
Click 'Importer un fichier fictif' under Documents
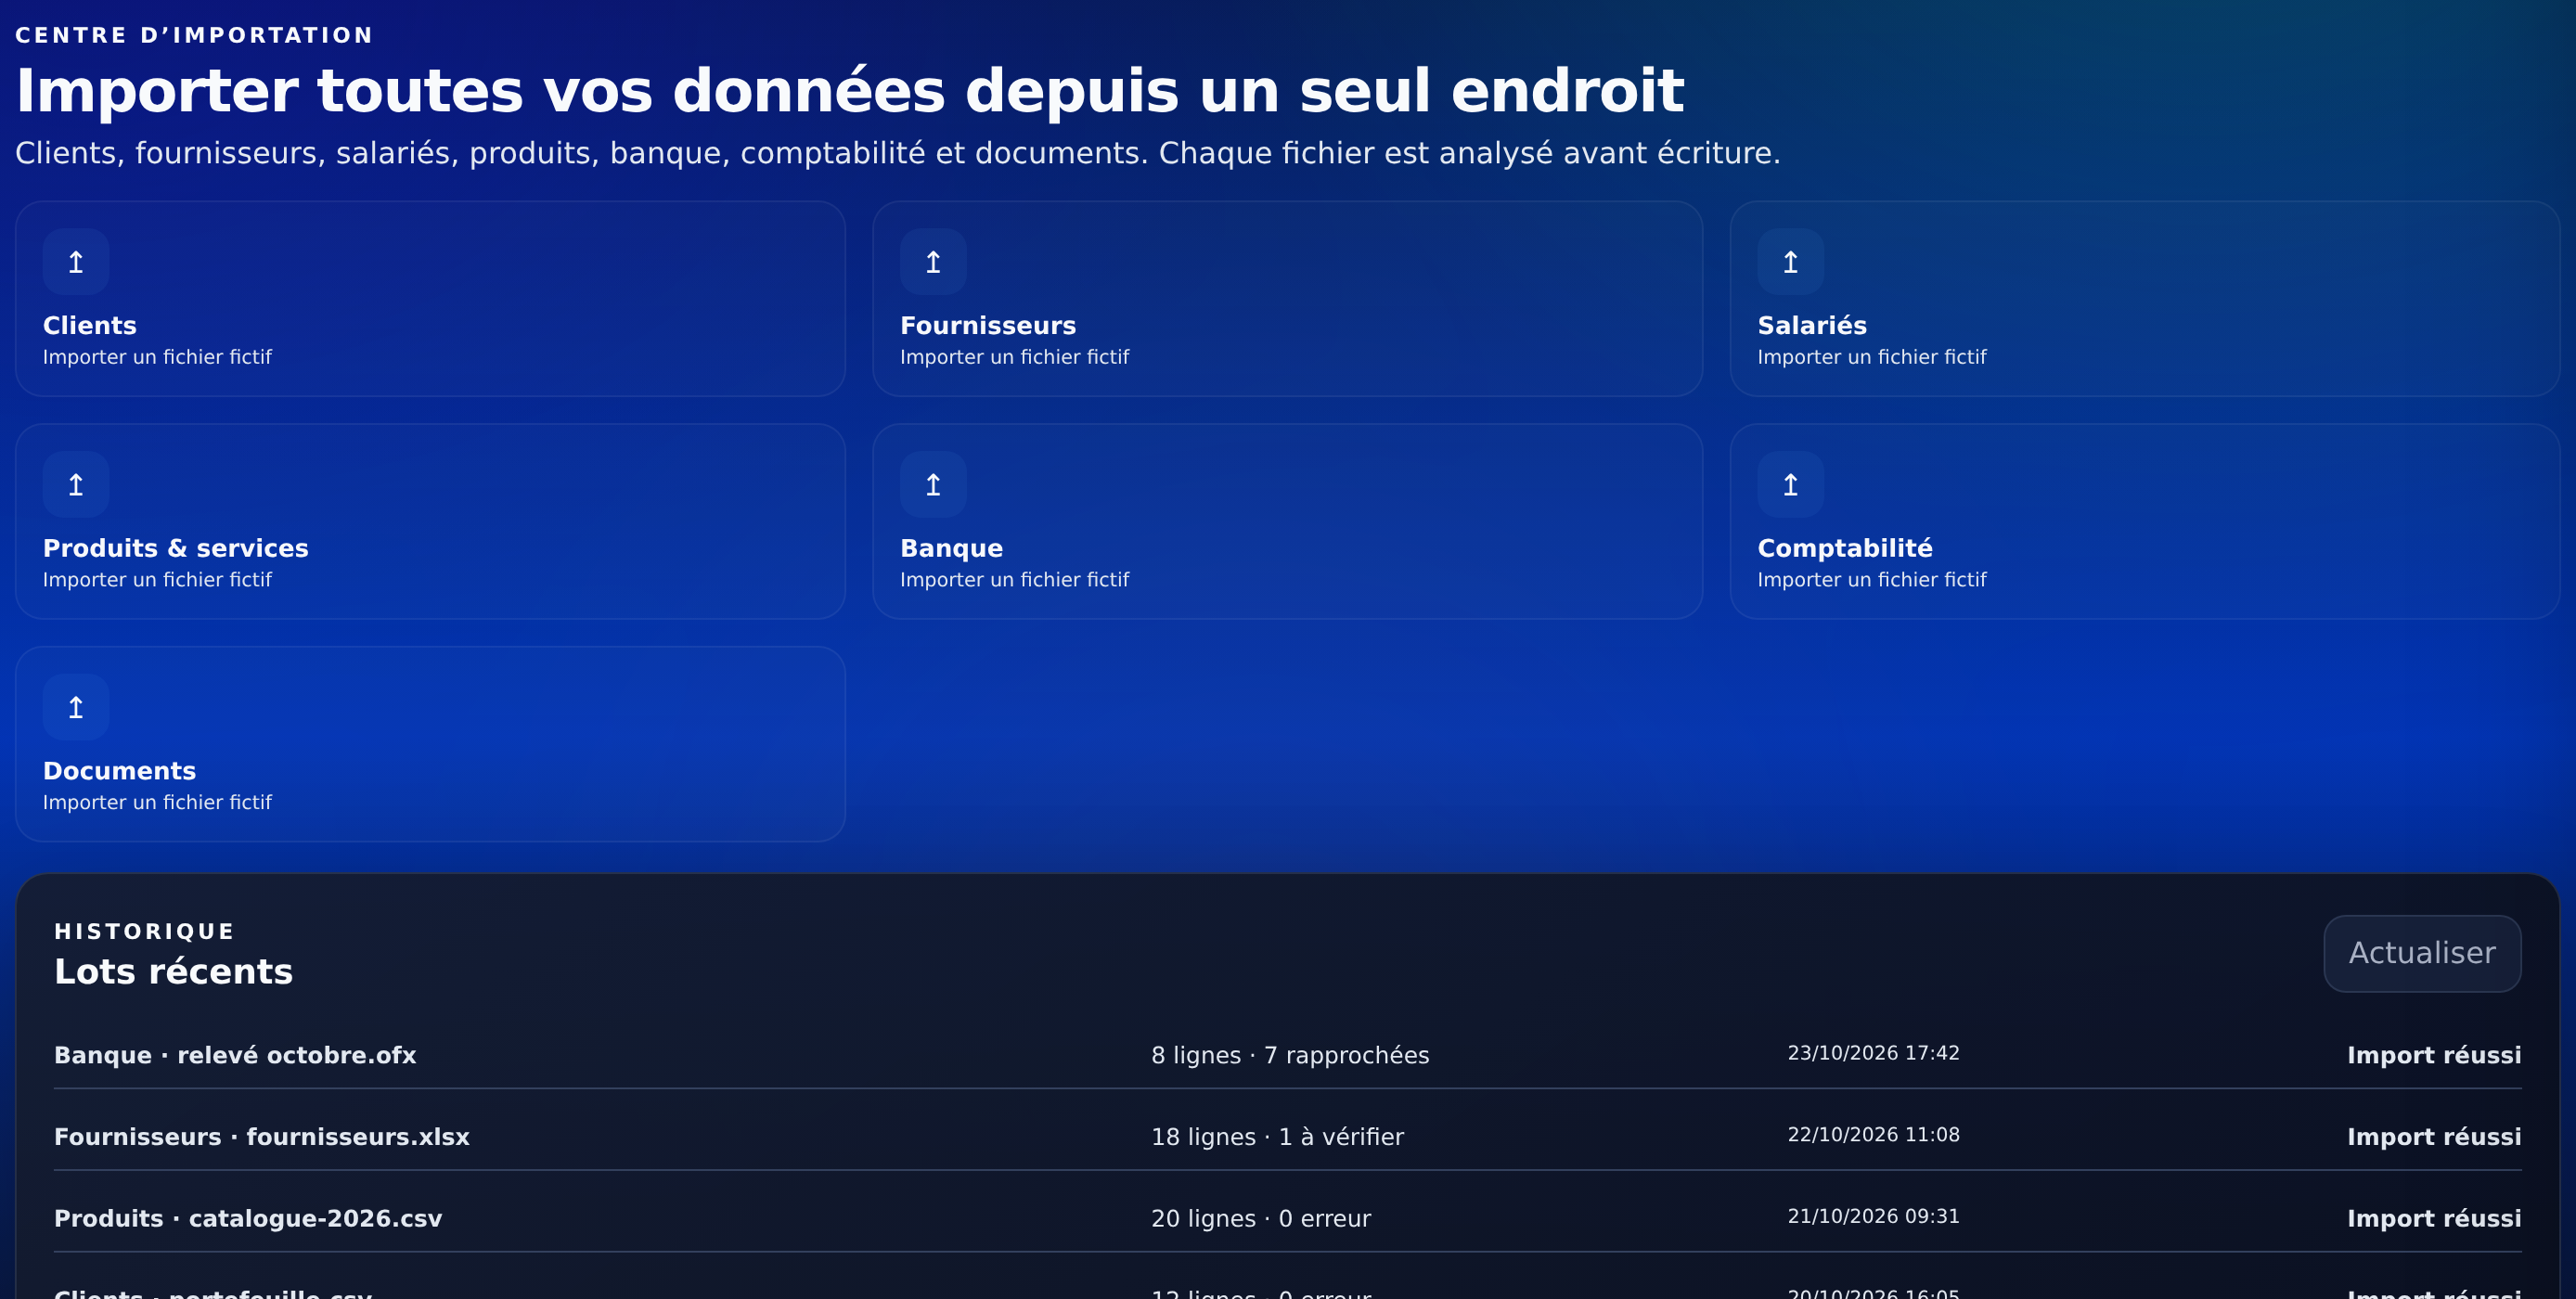(x=157, y=804)
